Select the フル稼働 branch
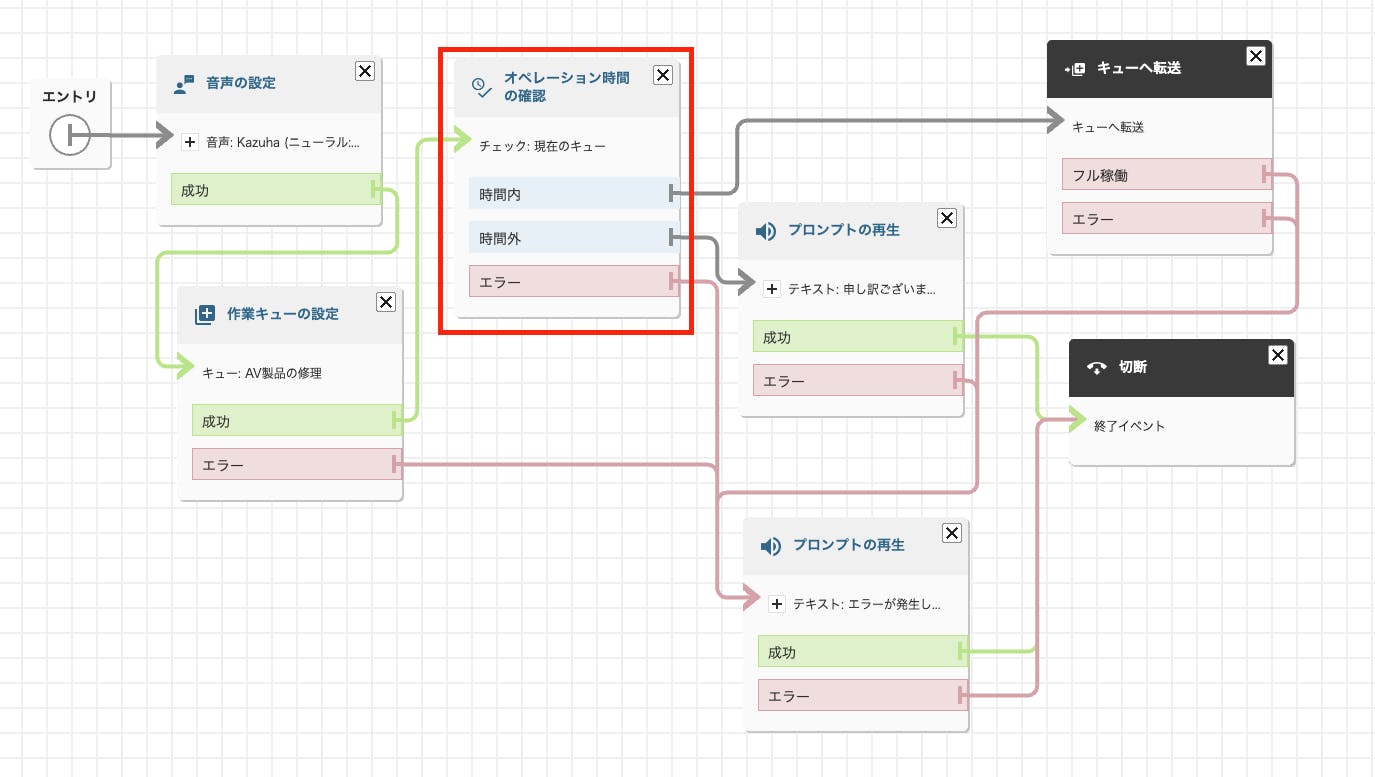Viewport: 1375px width, 777px height. [x=1166, y=175]
